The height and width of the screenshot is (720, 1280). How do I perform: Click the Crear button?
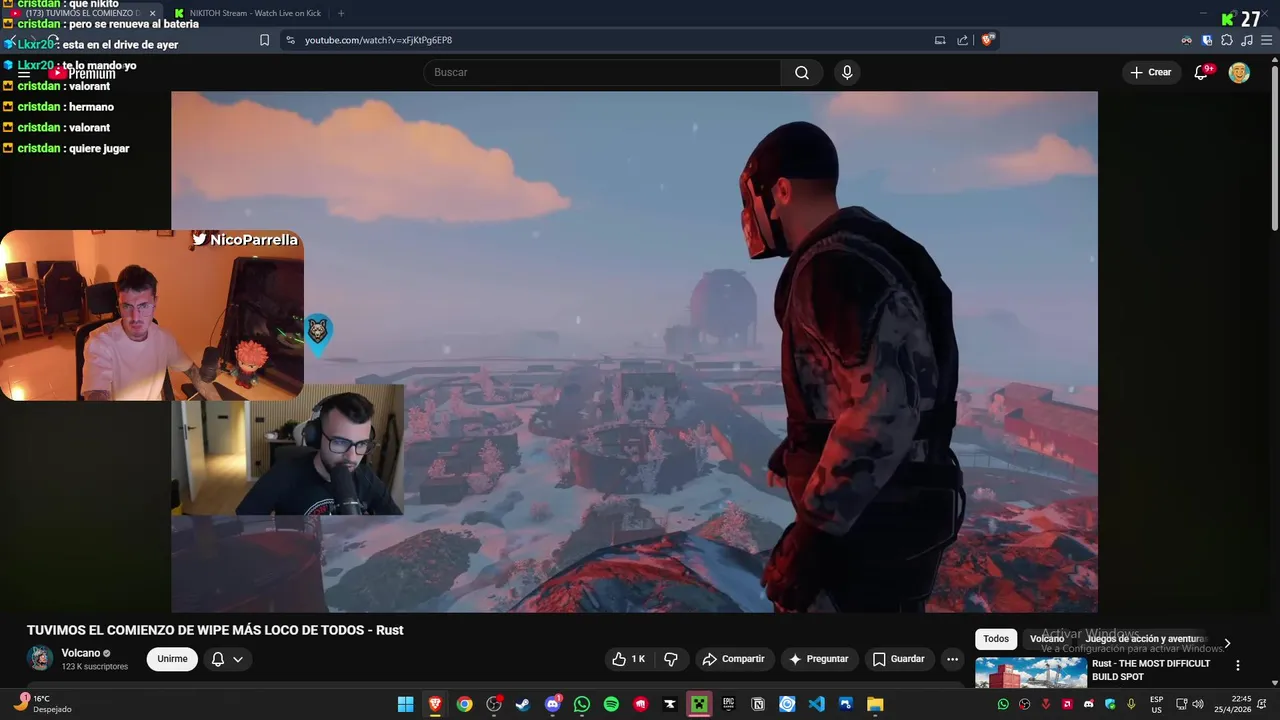1151,72
